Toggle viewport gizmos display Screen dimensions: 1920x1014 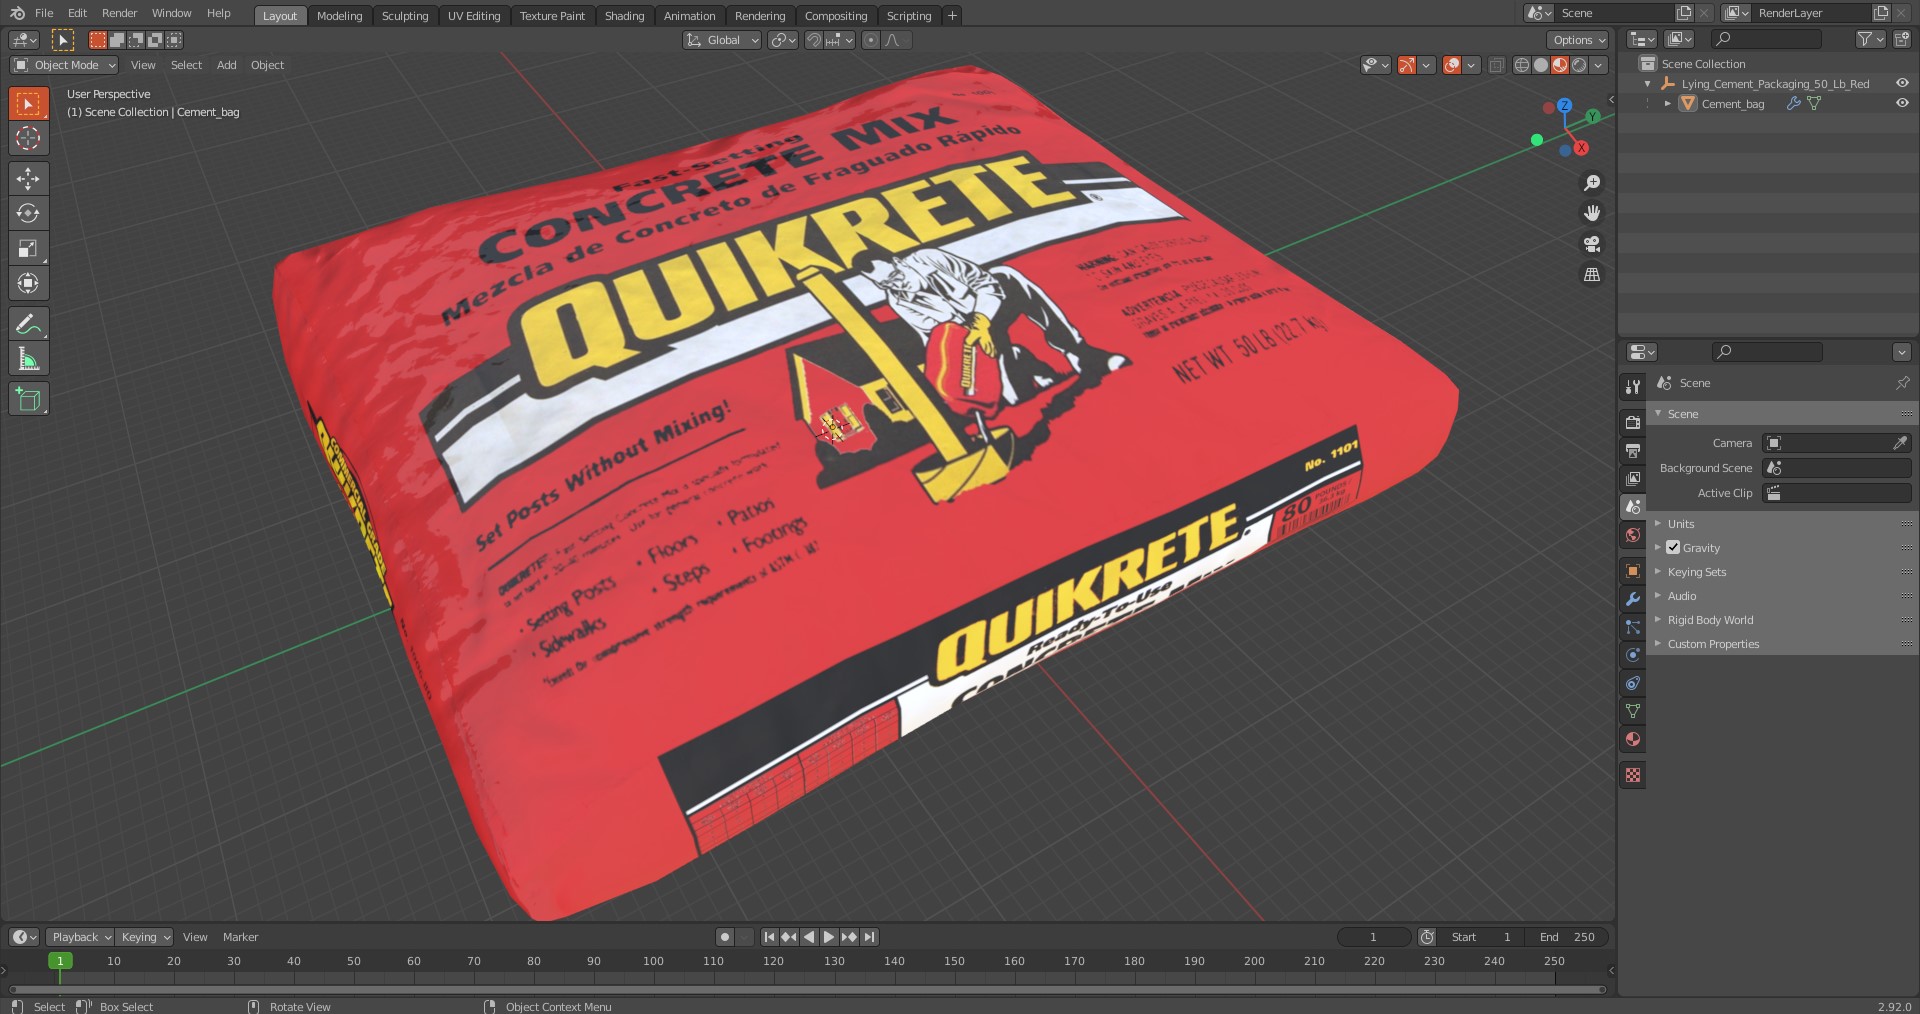[1407, 65]
